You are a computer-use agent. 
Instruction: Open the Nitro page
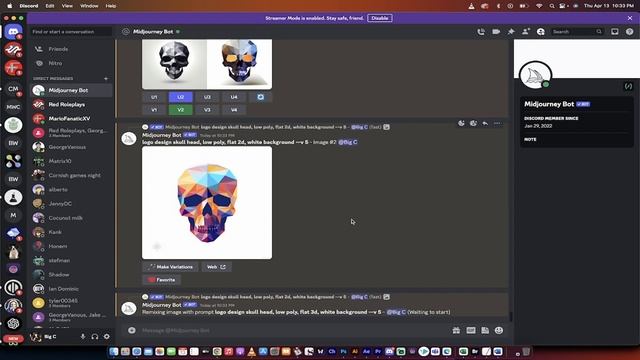pos(71,63)
